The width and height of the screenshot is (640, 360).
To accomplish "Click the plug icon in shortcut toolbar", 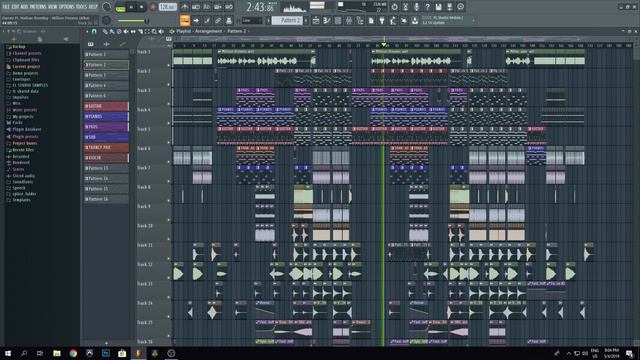I will pos(382,20).
